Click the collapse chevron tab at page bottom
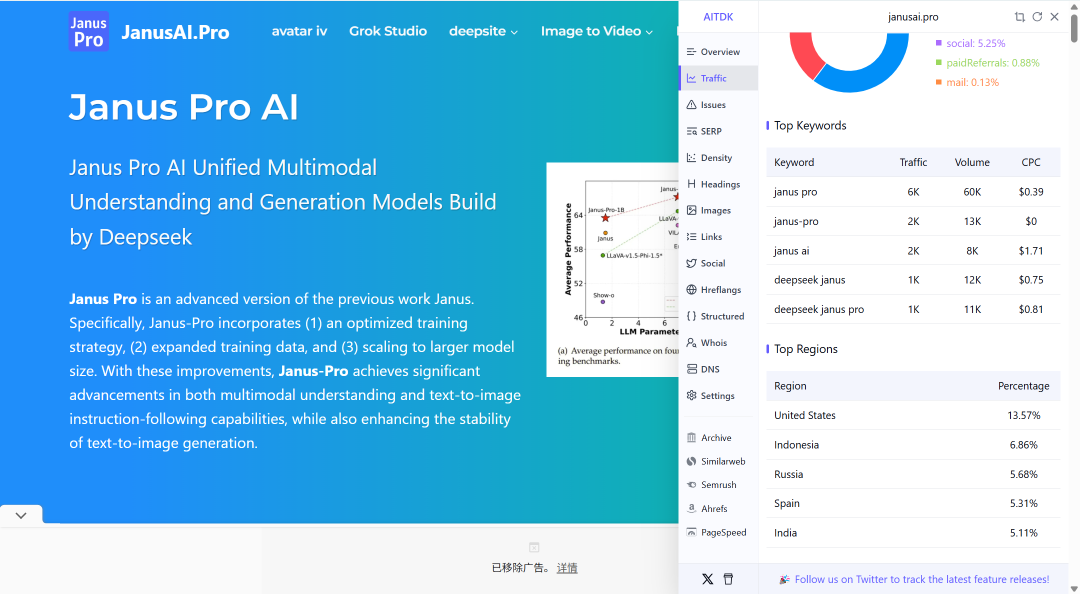Viewport: 1080px width, 594px height. [x=21, y=515]
